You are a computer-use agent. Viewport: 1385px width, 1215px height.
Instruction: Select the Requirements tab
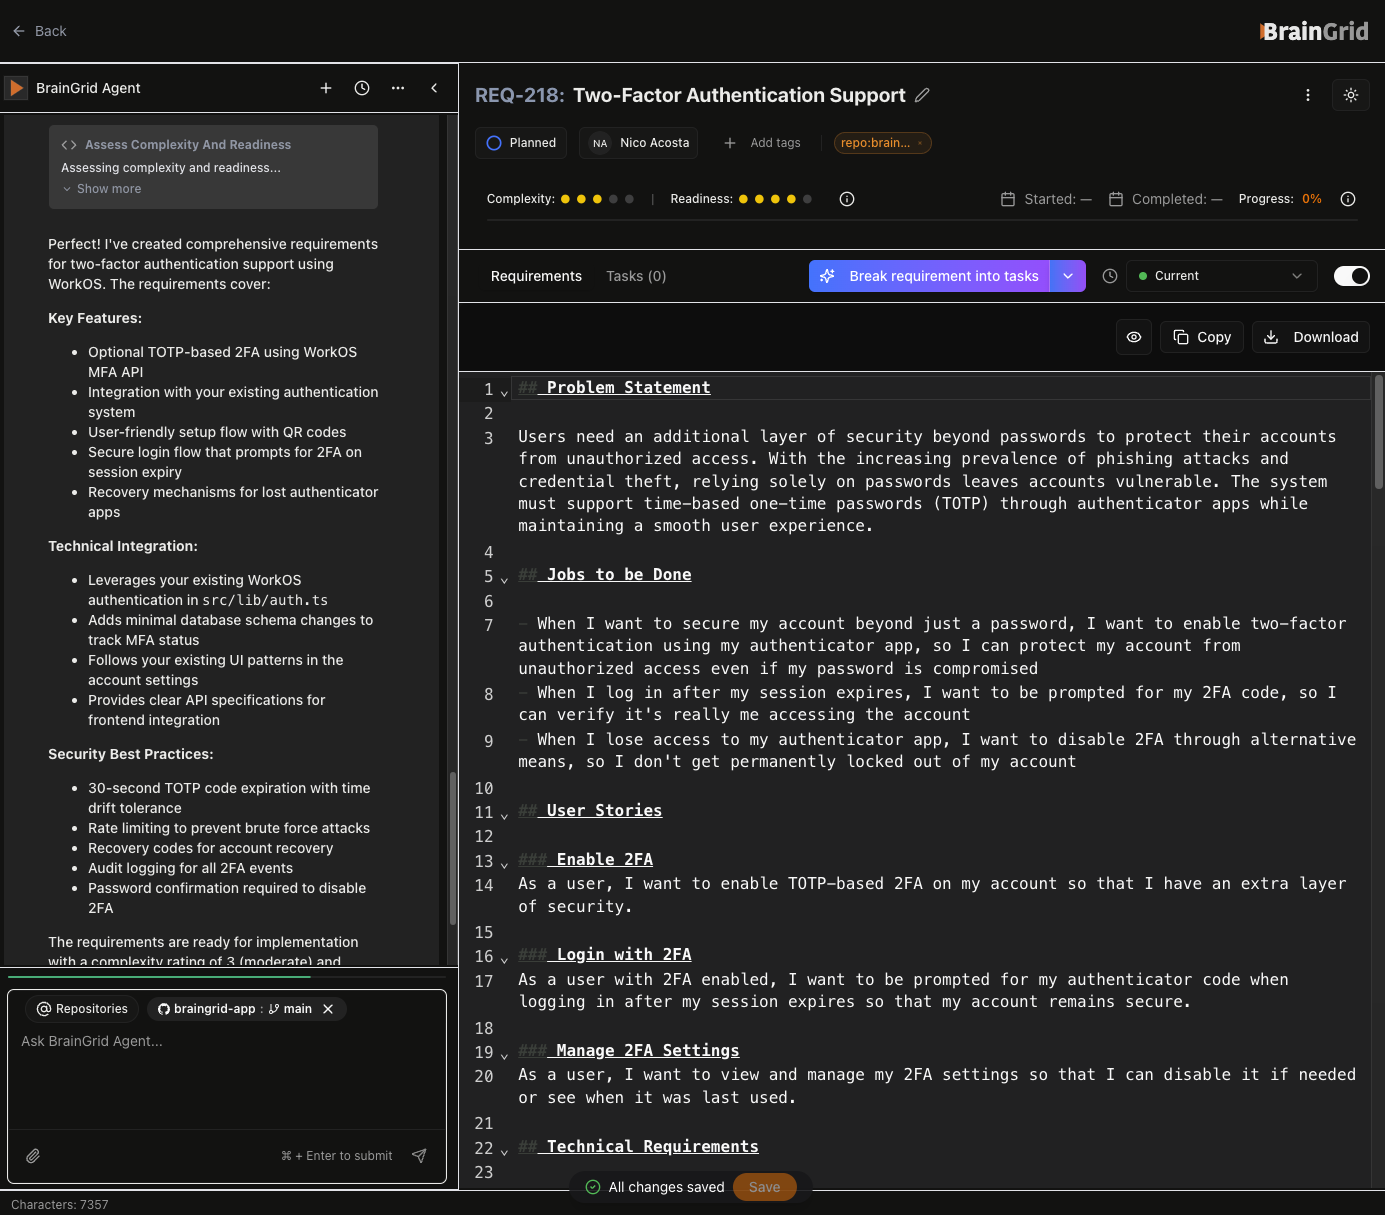536,276
